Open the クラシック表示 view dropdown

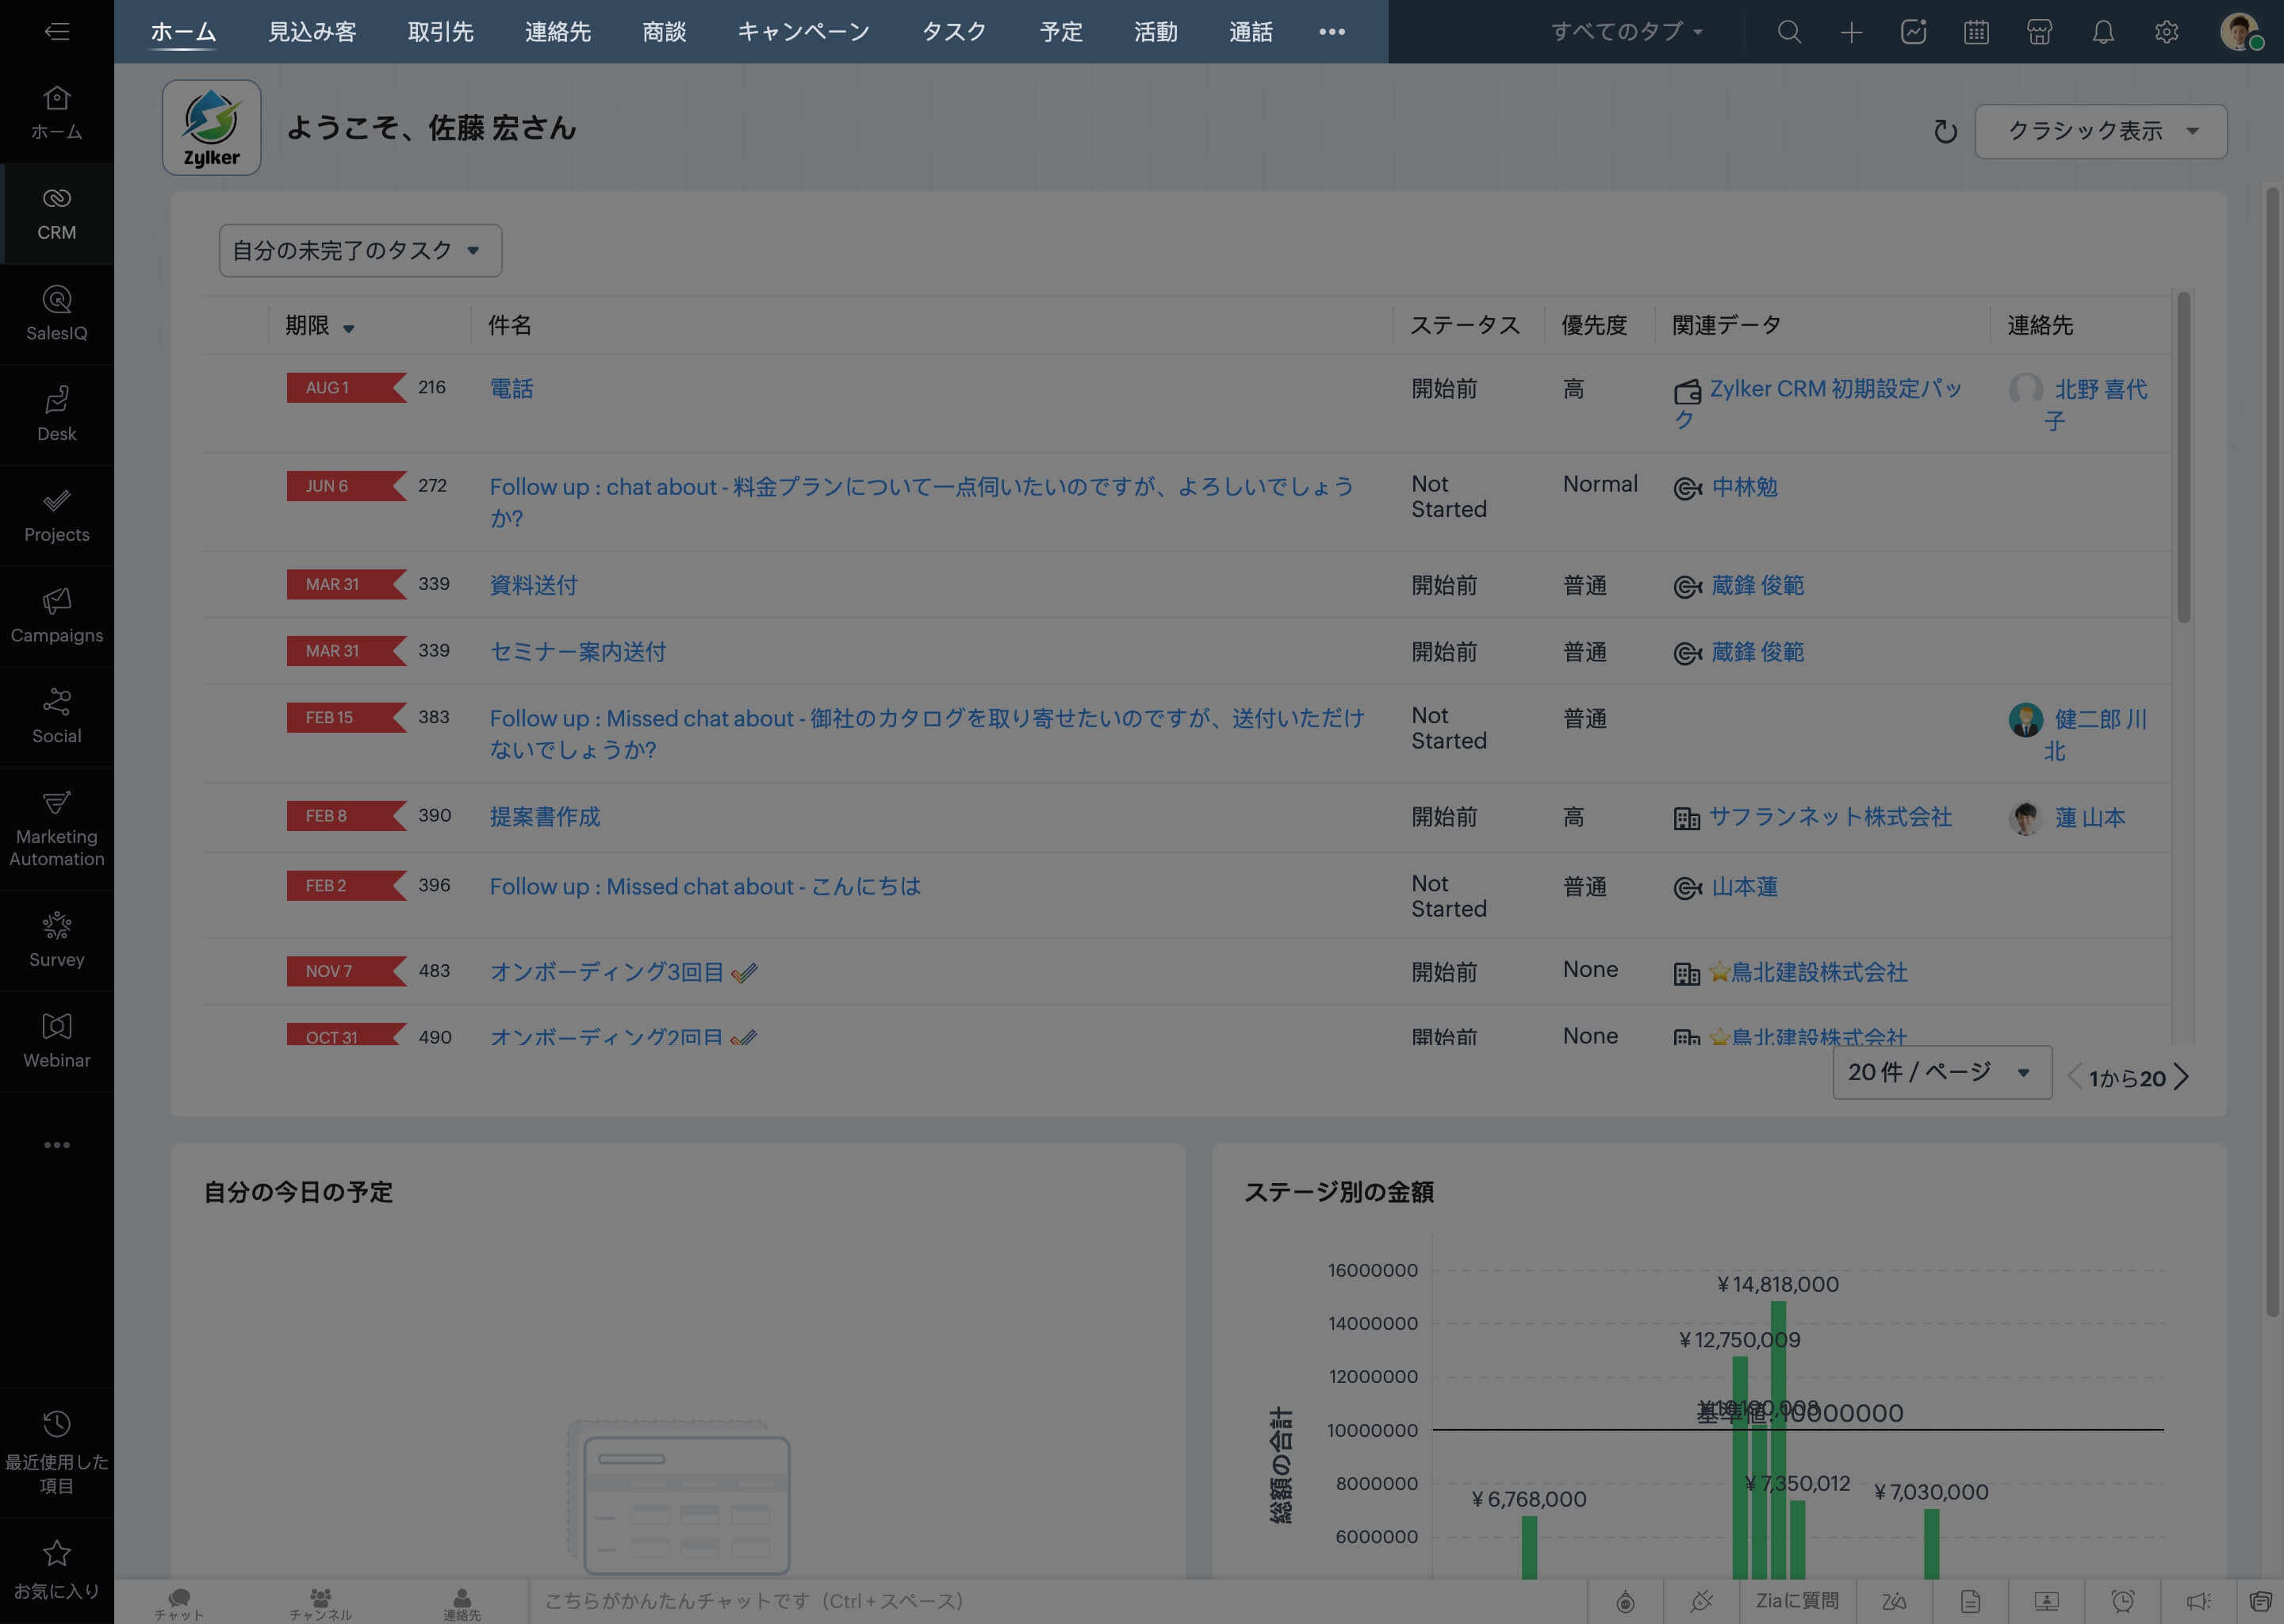[2100, 131]
